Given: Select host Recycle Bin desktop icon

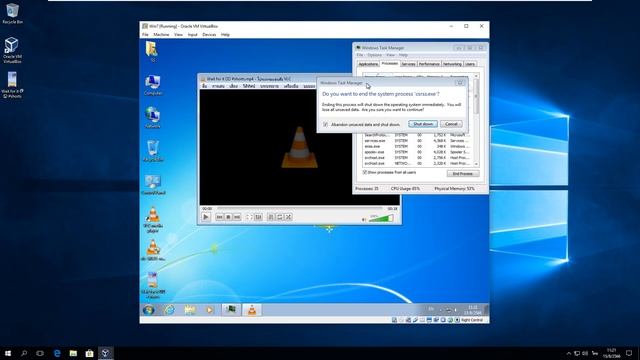Looking at the screenshot, I should [12, 13].
